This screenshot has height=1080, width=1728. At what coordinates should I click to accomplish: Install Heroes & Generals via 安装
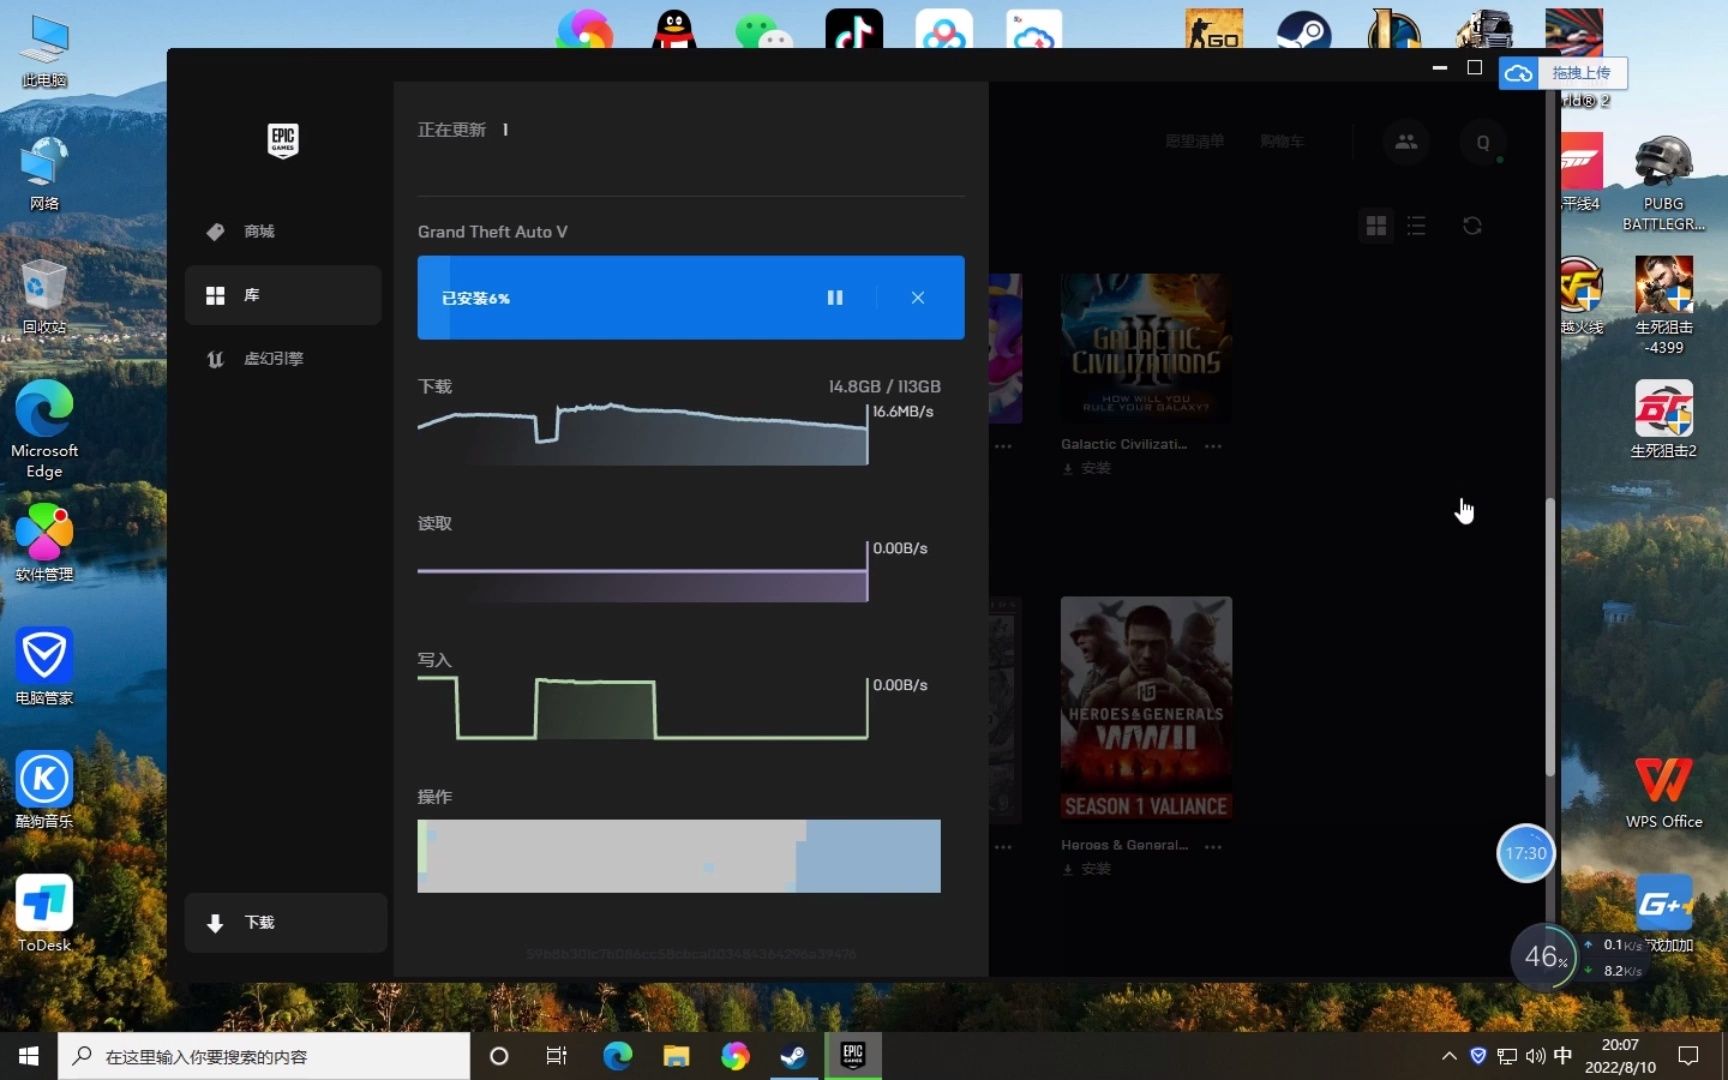click(x=1087, y=869)
